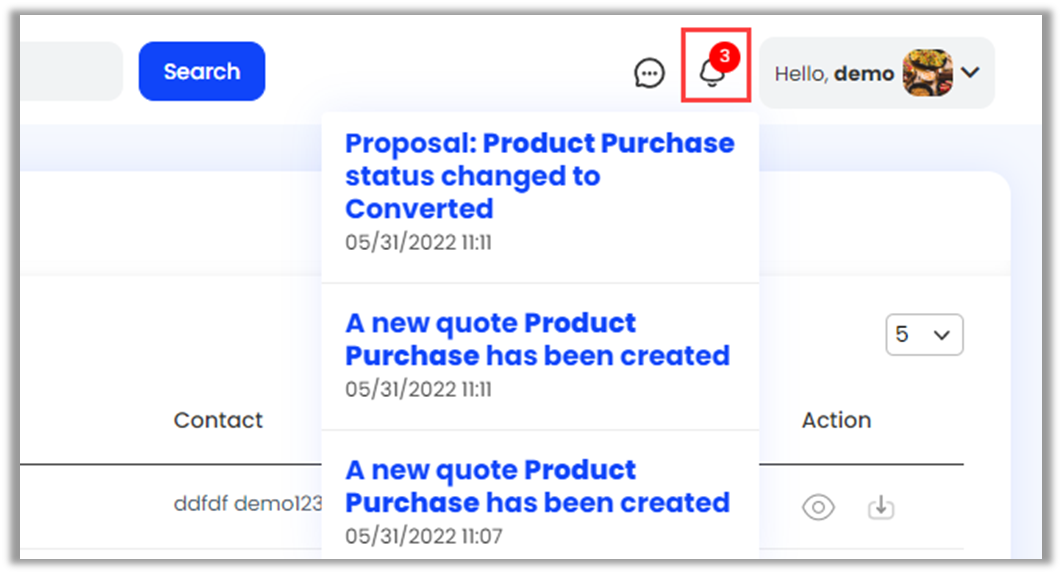Click the 05/31/2022 11:07 timestamp

coord(423,536)
